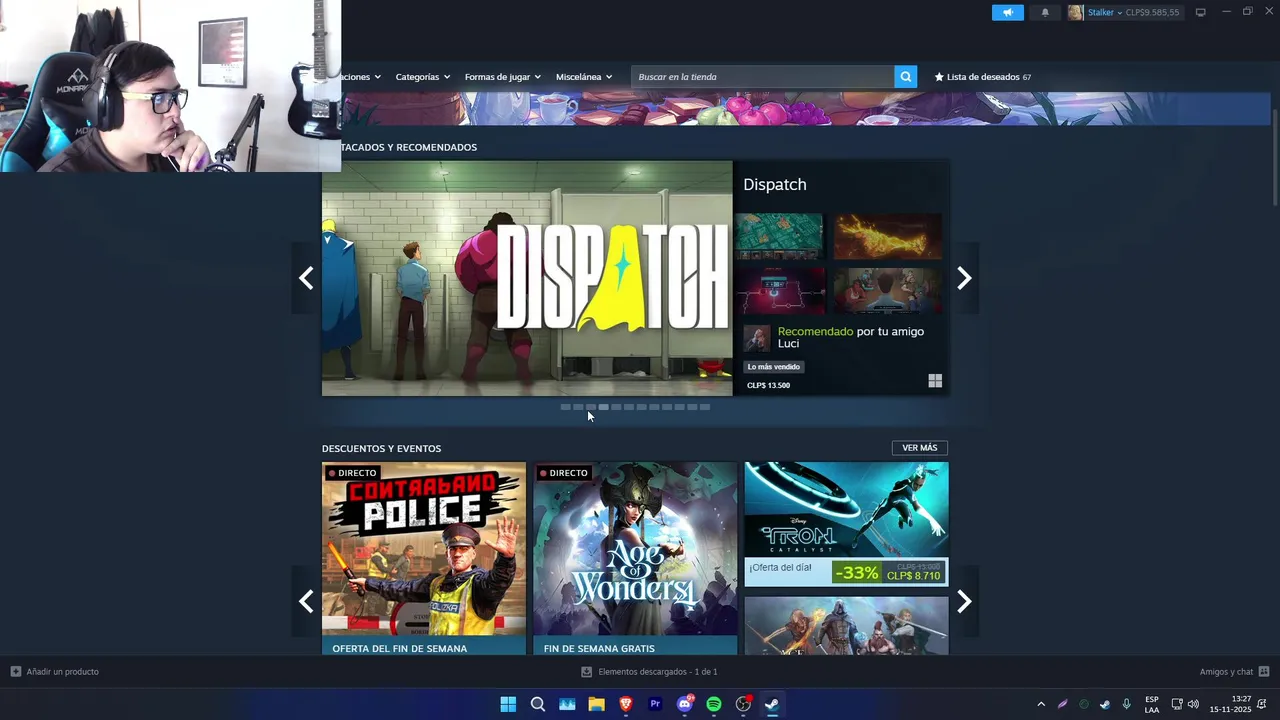Open Discord from taskbar
The width and height of the screenshot is (1280, 720).
click(685, 704)
